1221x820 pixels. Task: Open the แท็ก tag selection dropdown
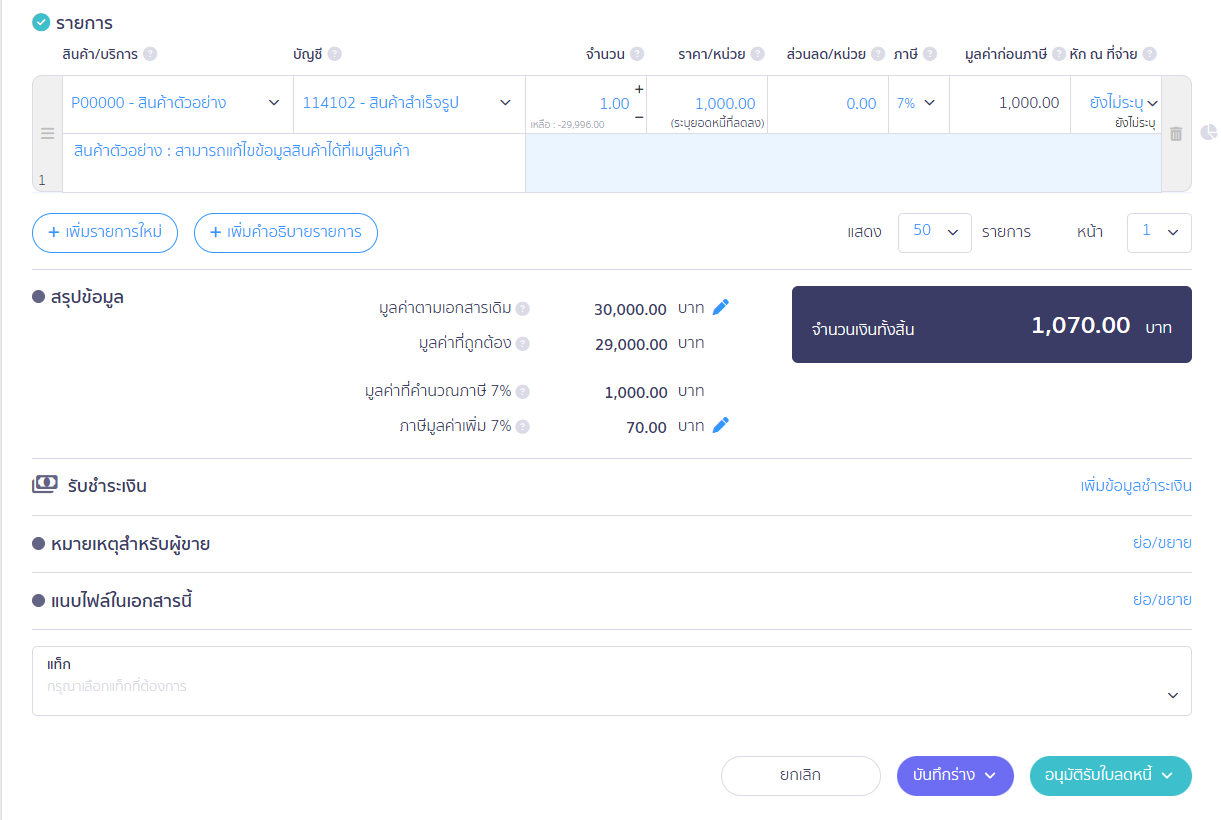point(1173,695)
